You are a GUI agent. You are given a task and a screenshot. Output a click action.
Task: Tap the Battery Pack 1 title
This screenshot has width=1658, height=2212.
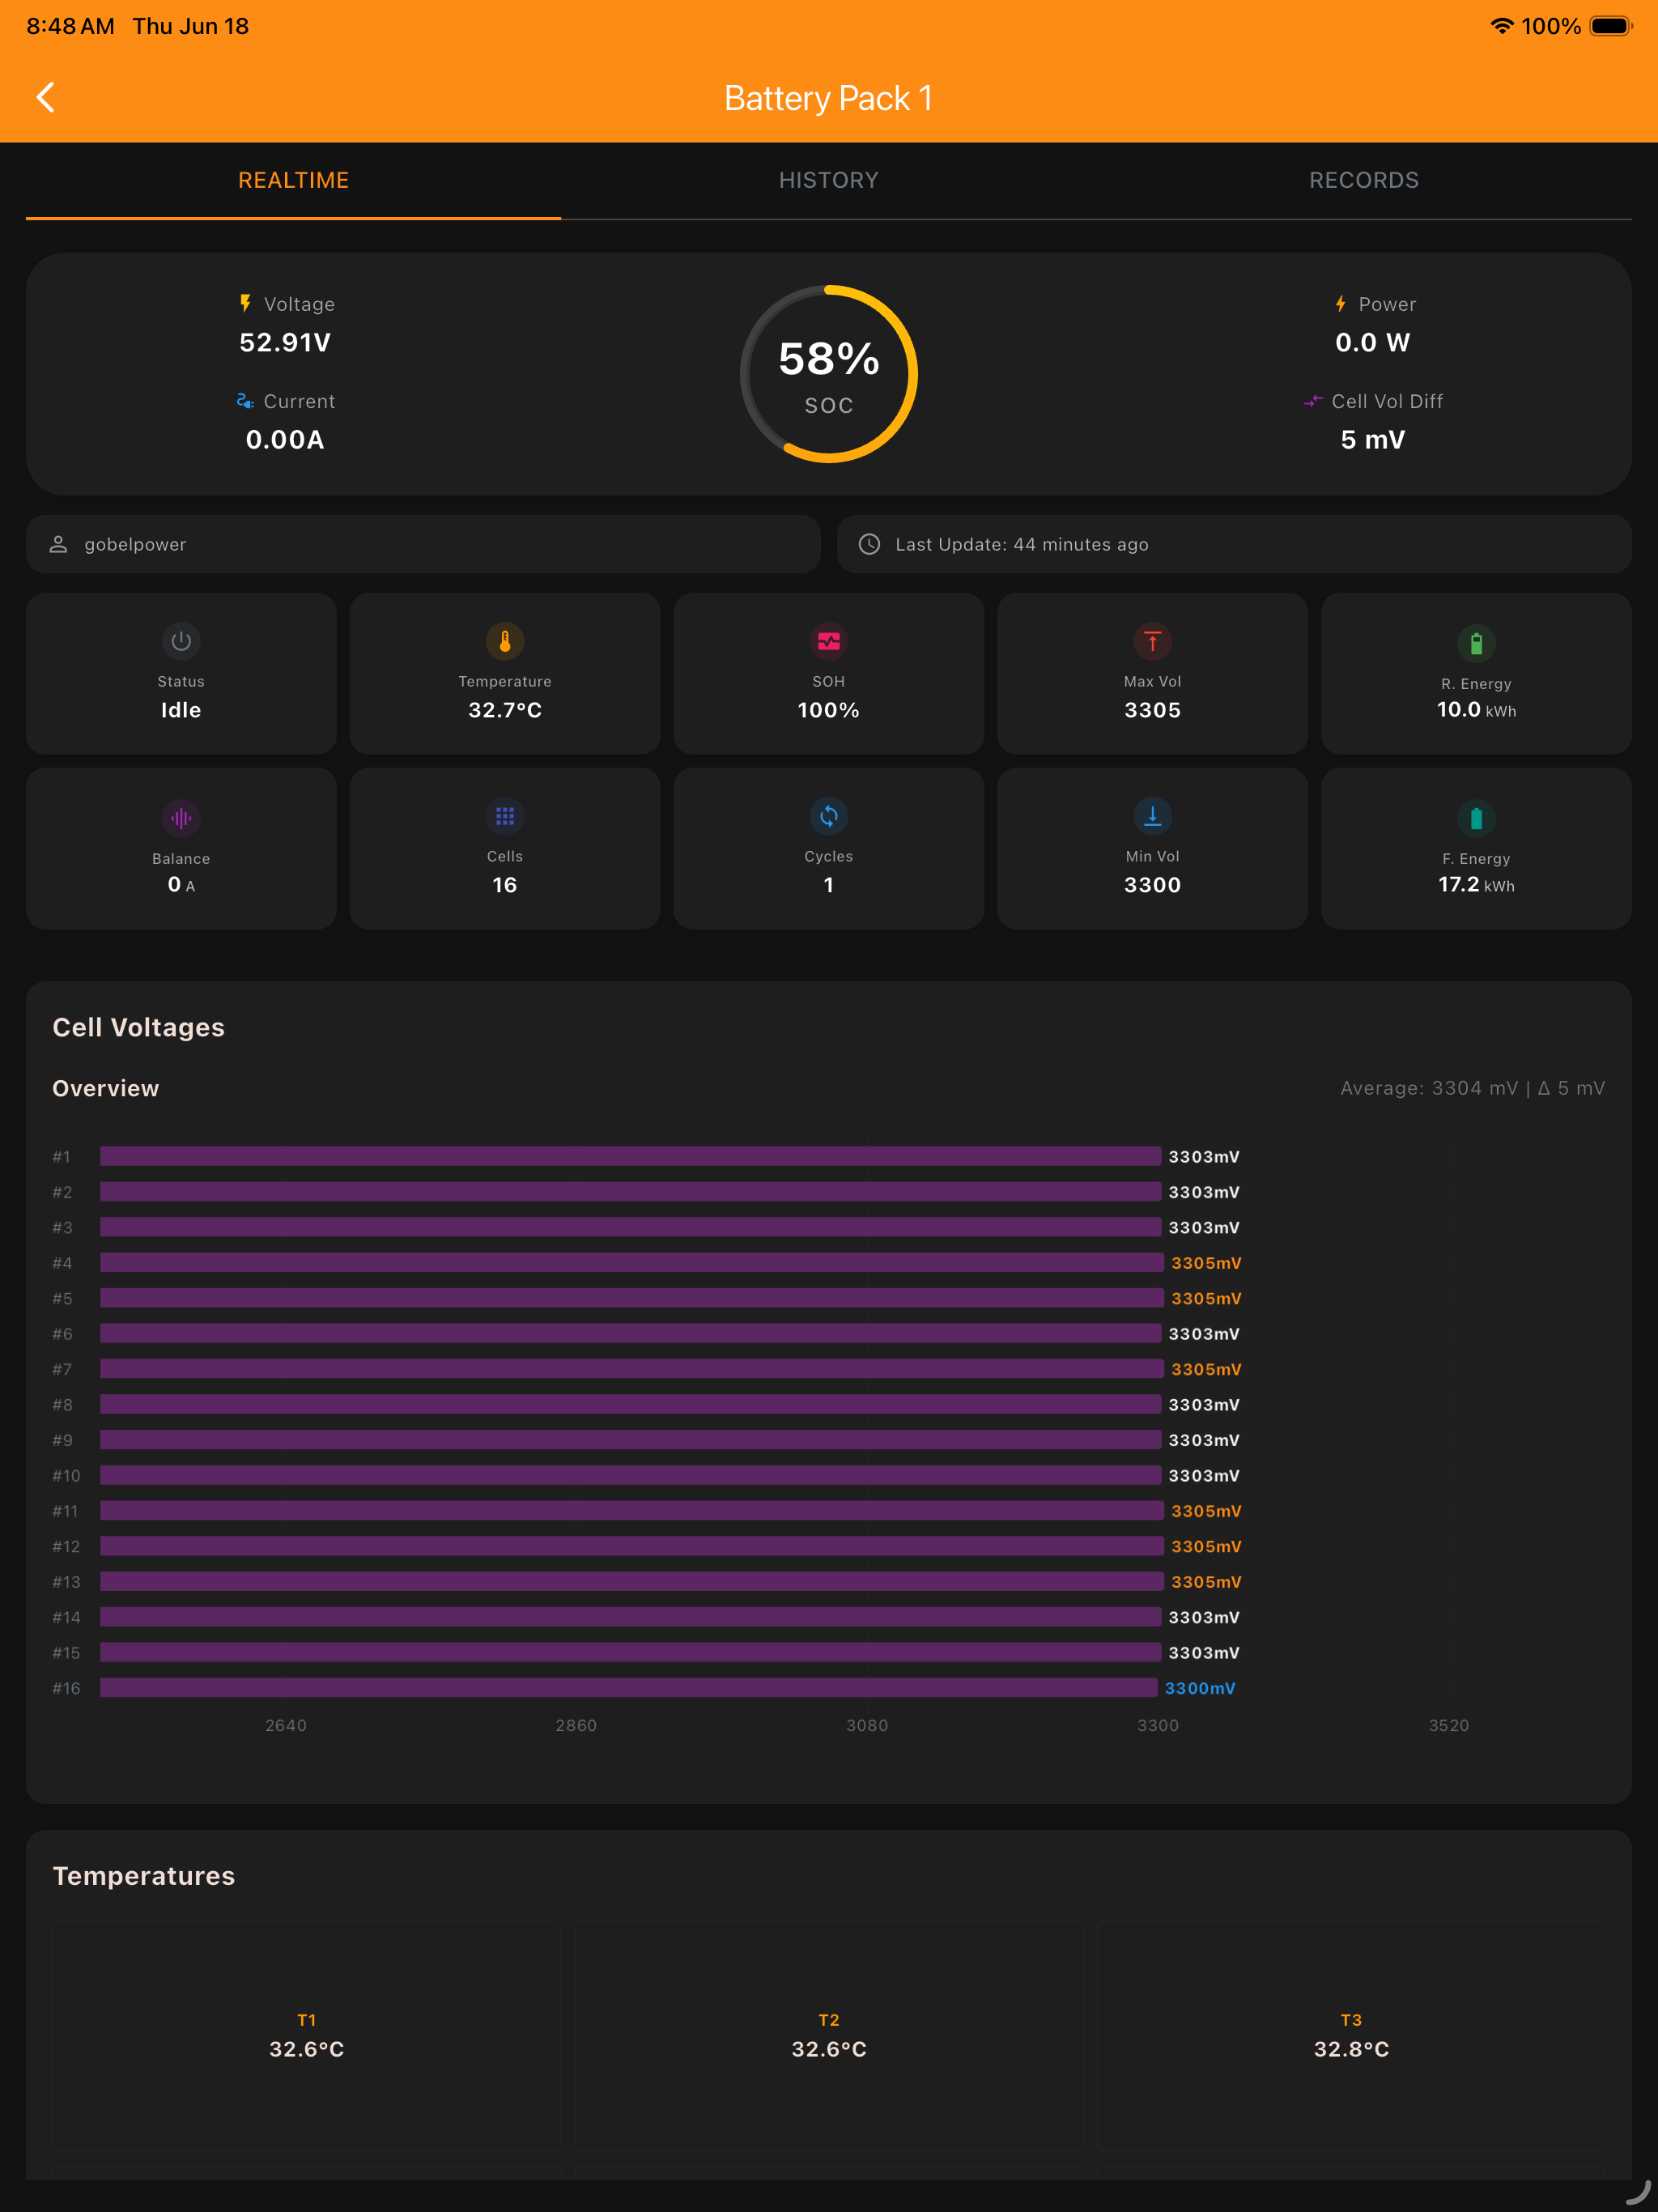click(x=828, y=98)
